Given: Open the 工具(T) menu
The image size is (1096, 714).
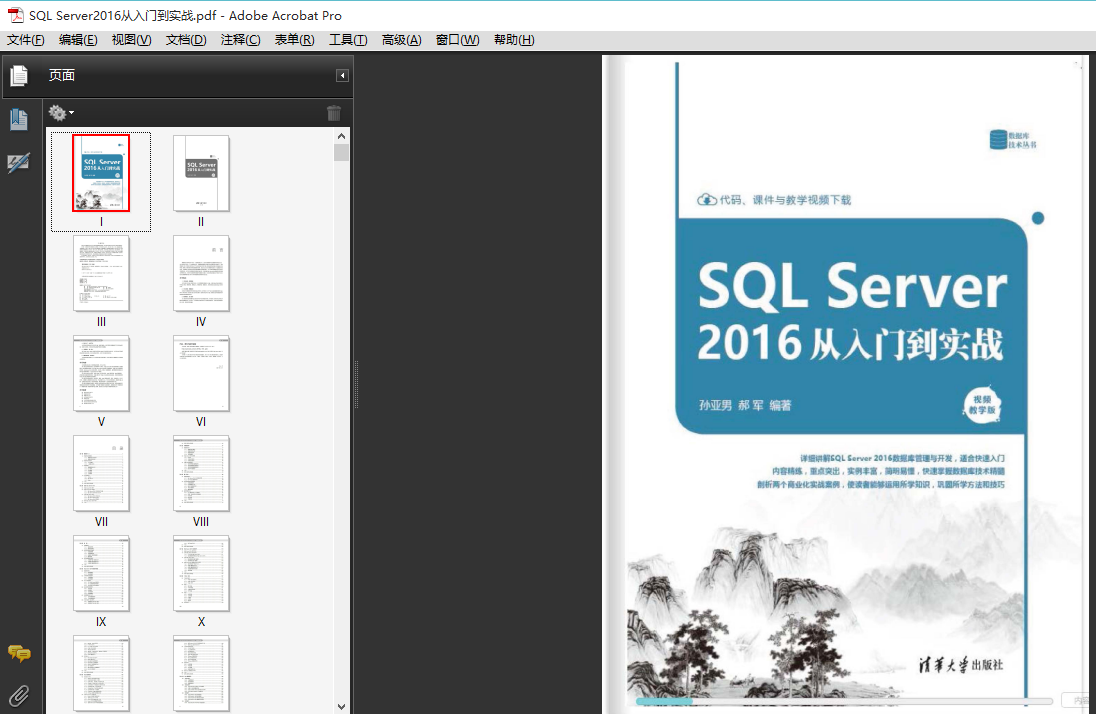Looking at the screenshot, I should [348, 40].
